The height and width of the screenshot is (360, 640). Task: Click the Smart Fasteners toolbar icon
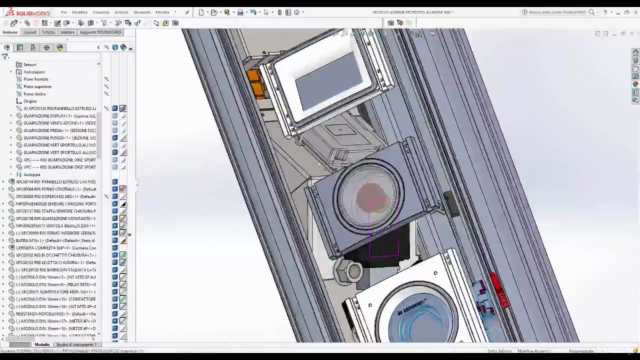58,23
